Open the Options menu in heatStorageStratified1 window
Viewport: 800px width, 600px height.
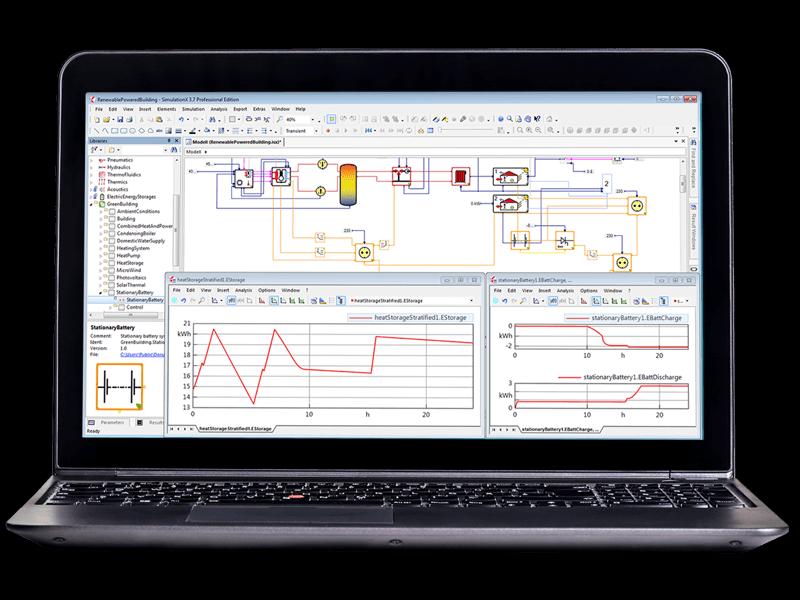point(267,290)
